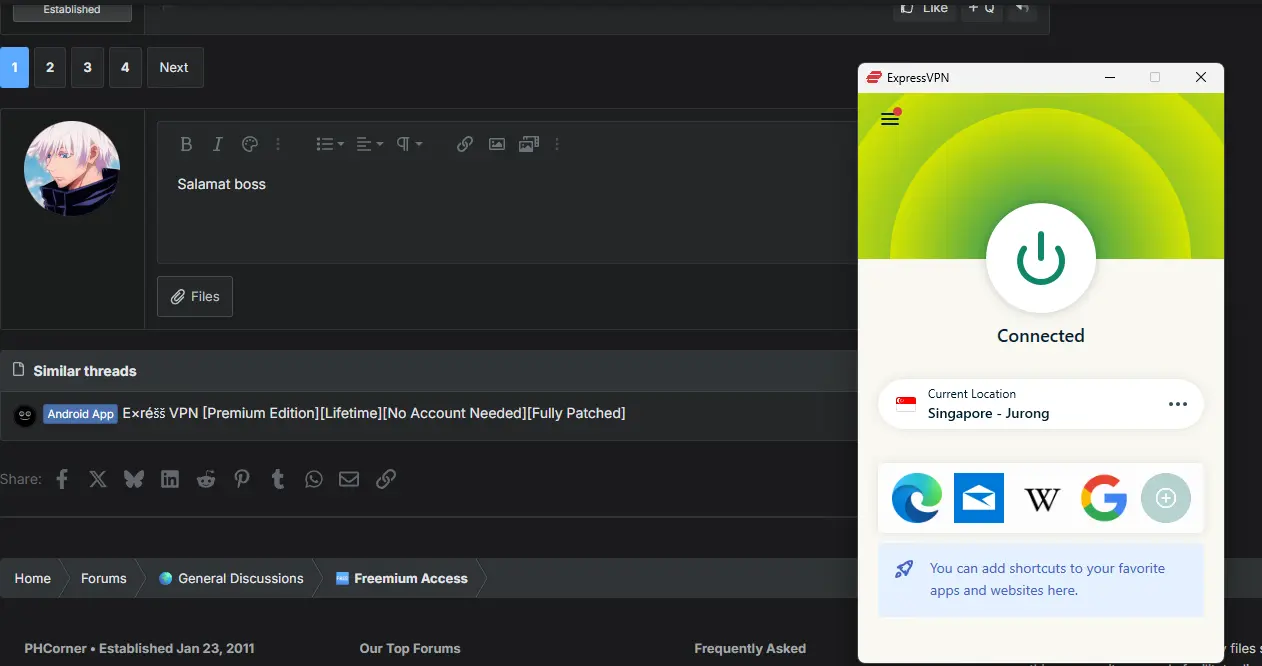Image resolution: width=1262 pixels, height=666 pixels.
Task: Click the PHCorner Established Jan 23, 2011 text
Action: coord(140,648)
